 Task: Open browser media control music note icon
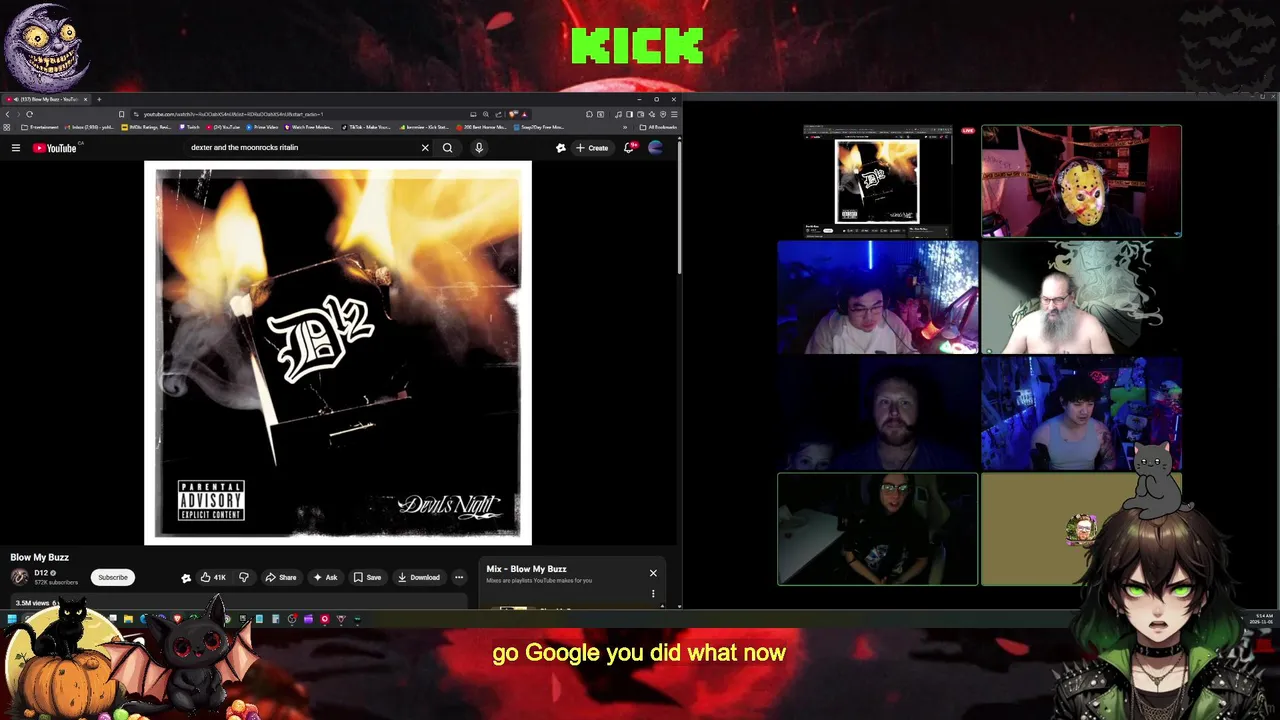pyautogui.click(x=618, y=114)
